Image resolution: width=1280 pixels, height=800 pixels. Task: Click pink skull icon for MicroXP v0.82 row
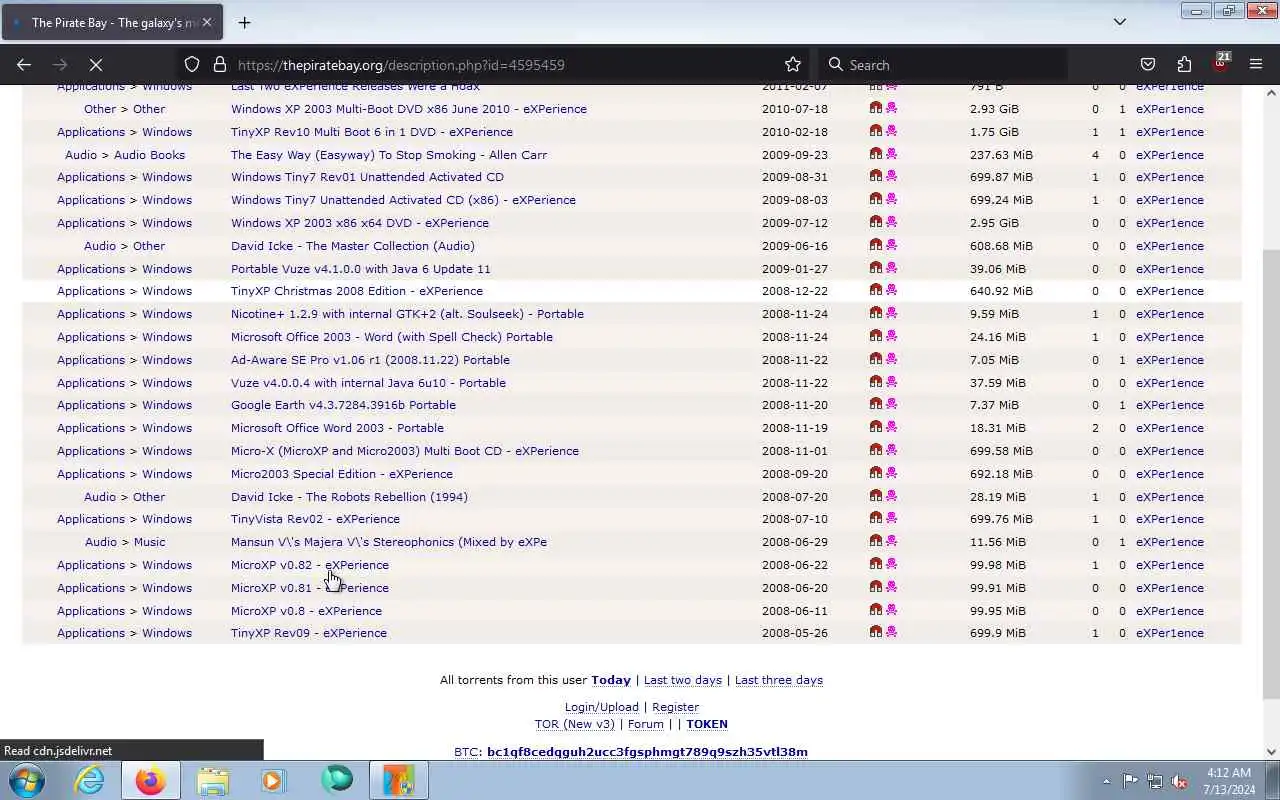click(x=891, y=564)
